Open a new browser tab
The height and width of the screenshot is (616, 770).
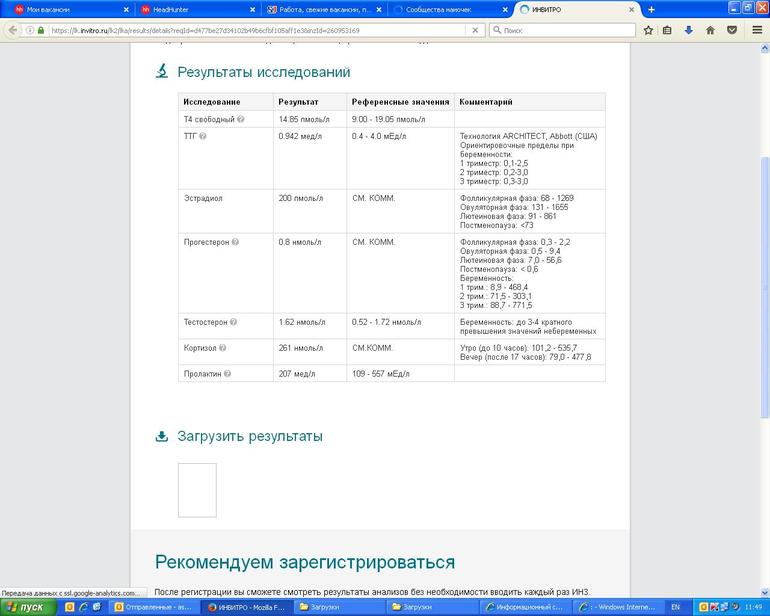pos(651,9)
